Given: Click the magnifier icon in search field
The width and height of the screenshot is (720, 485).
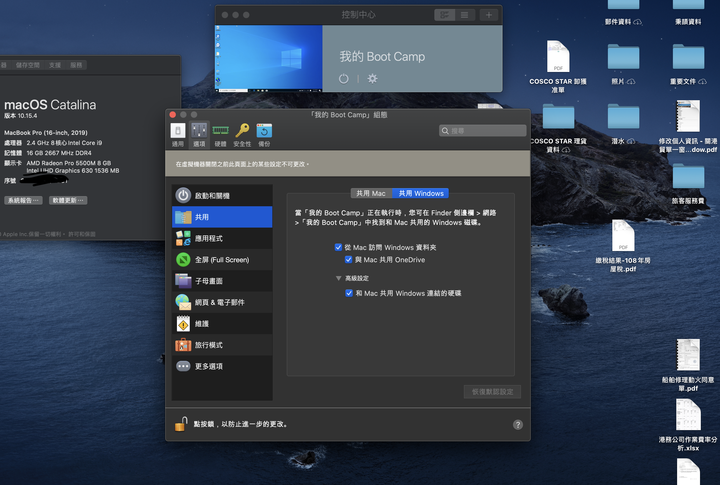Looking at the screenshot, I should (445, 131).
